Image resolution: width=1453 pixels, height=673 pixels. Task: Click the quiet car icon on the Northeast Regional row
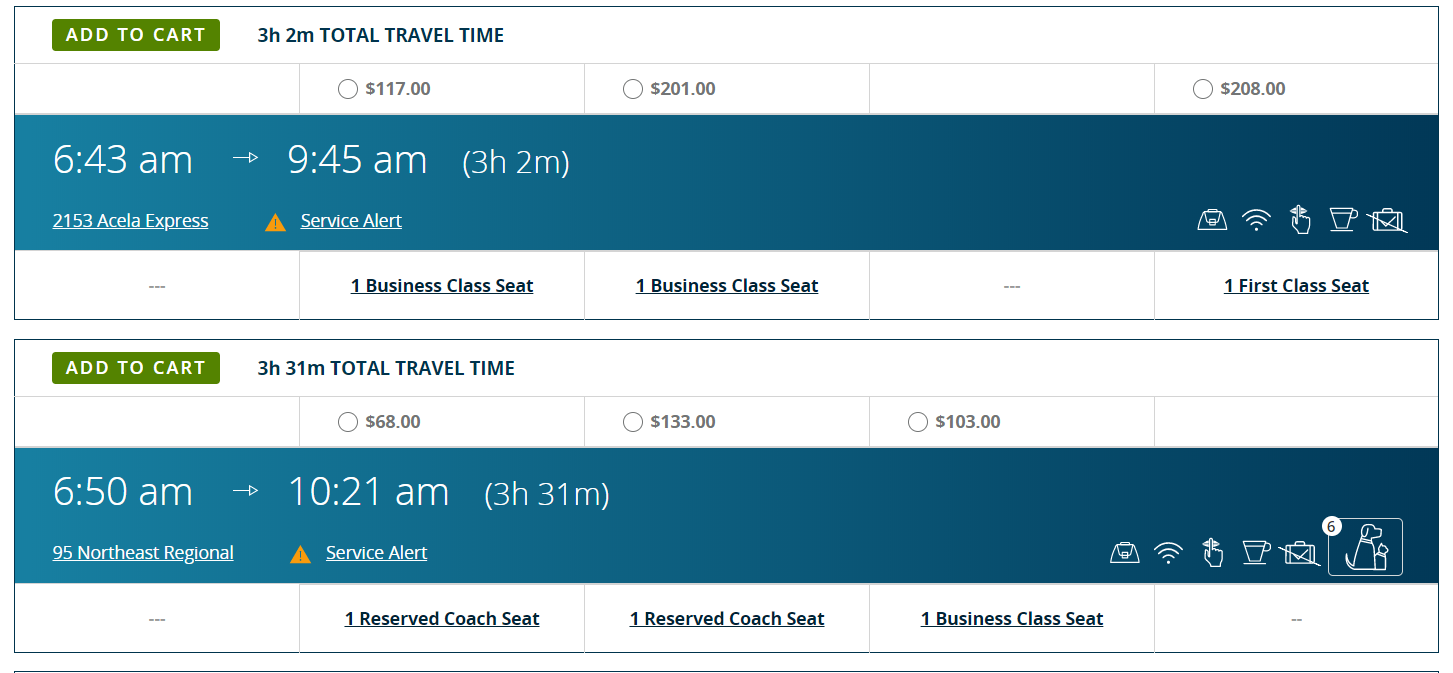1213,552
